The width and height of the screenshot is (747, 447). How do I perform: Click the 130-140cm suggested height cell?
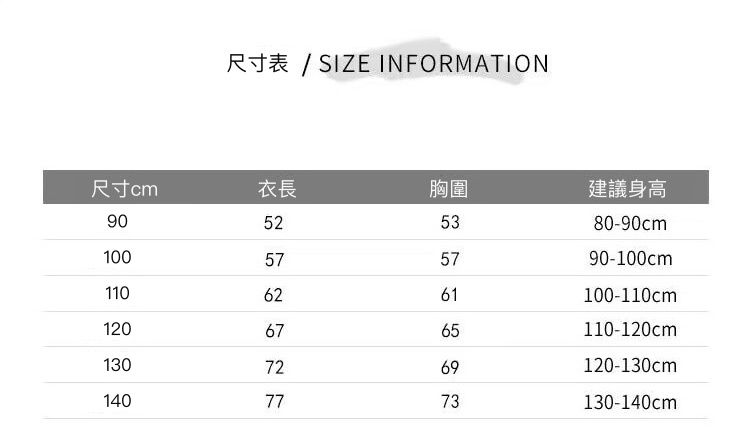tap(630, 402)
